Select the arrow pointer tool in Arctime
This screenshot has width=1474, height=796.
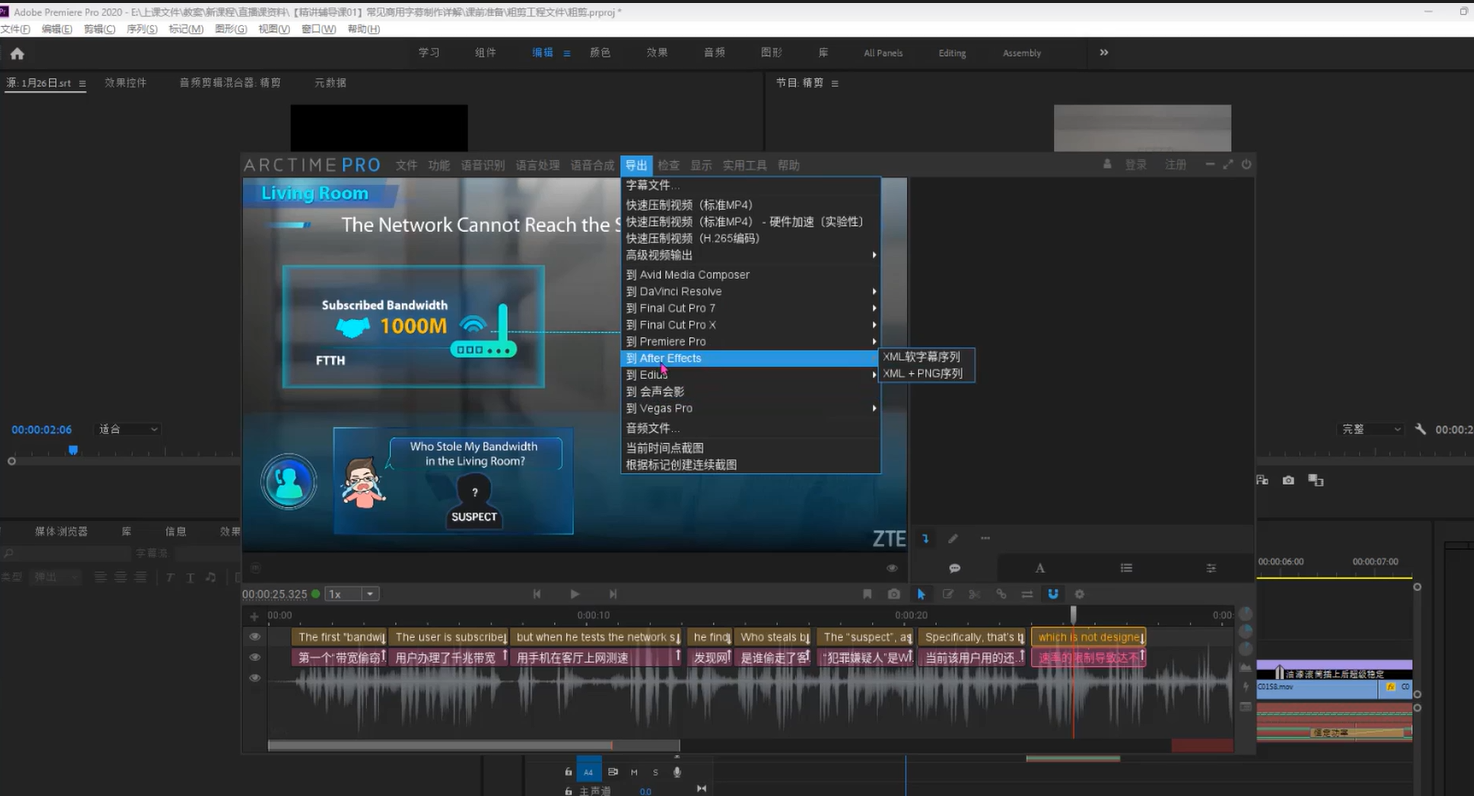click(921, 594)
